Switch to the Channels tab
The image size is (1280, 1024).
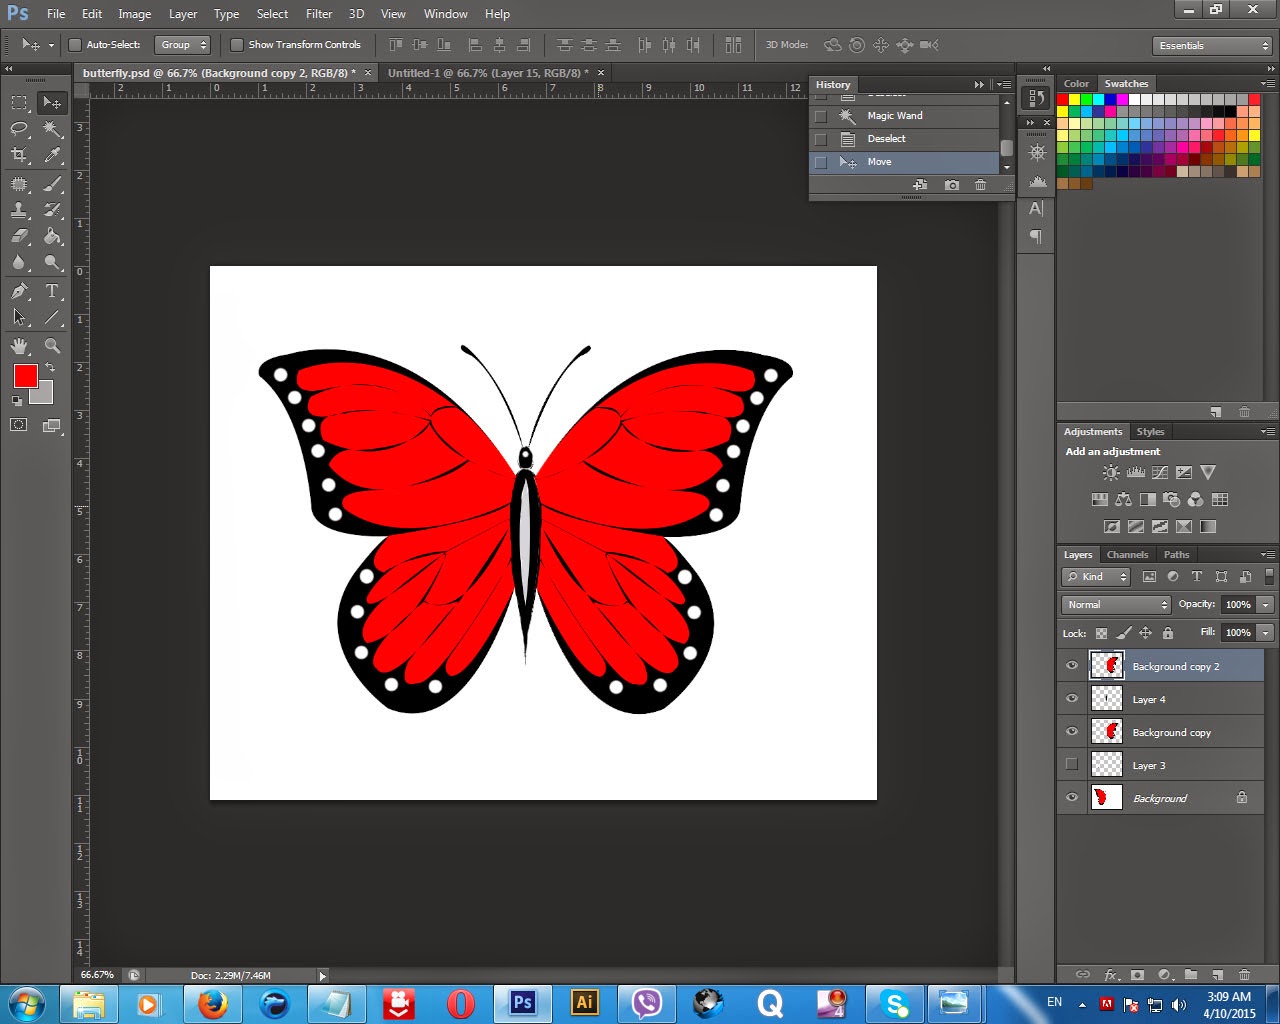pyautogui.click(x=1127, y=554)
